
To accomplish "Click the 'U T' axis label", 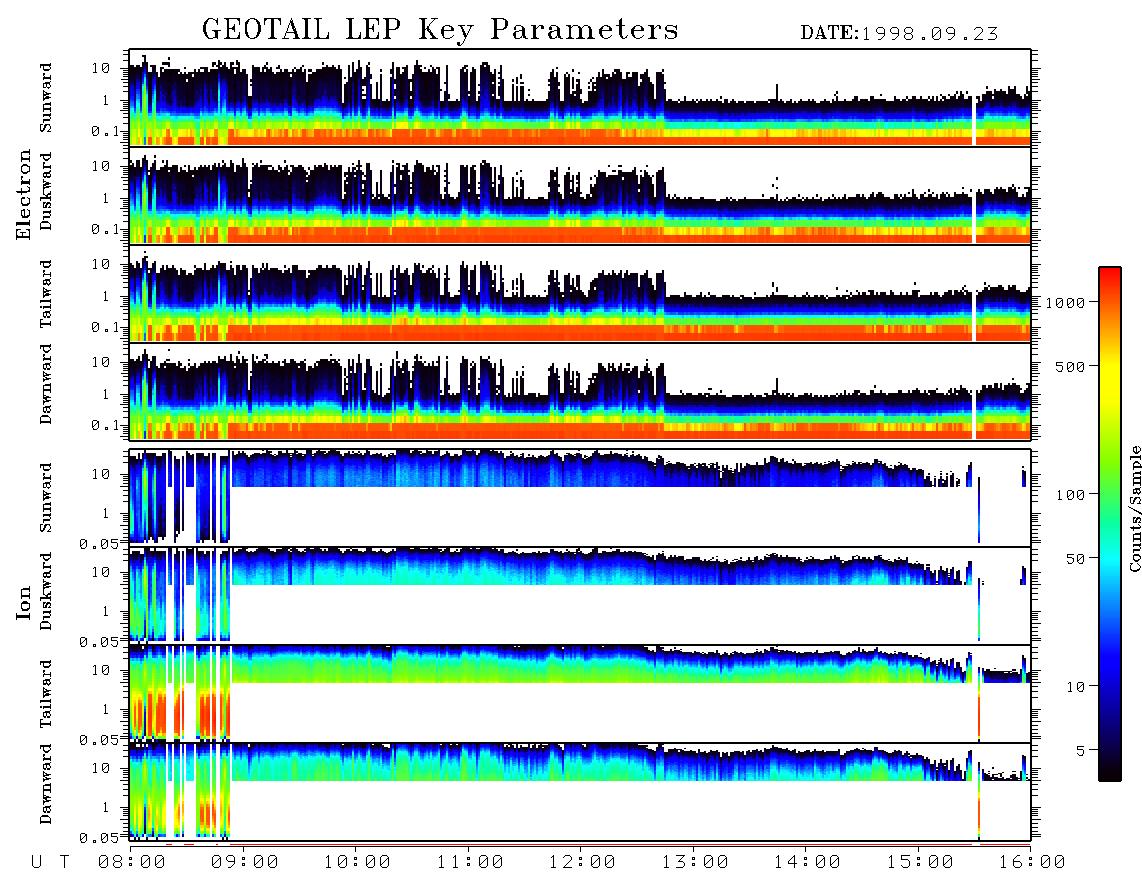I will pos(50,863).
